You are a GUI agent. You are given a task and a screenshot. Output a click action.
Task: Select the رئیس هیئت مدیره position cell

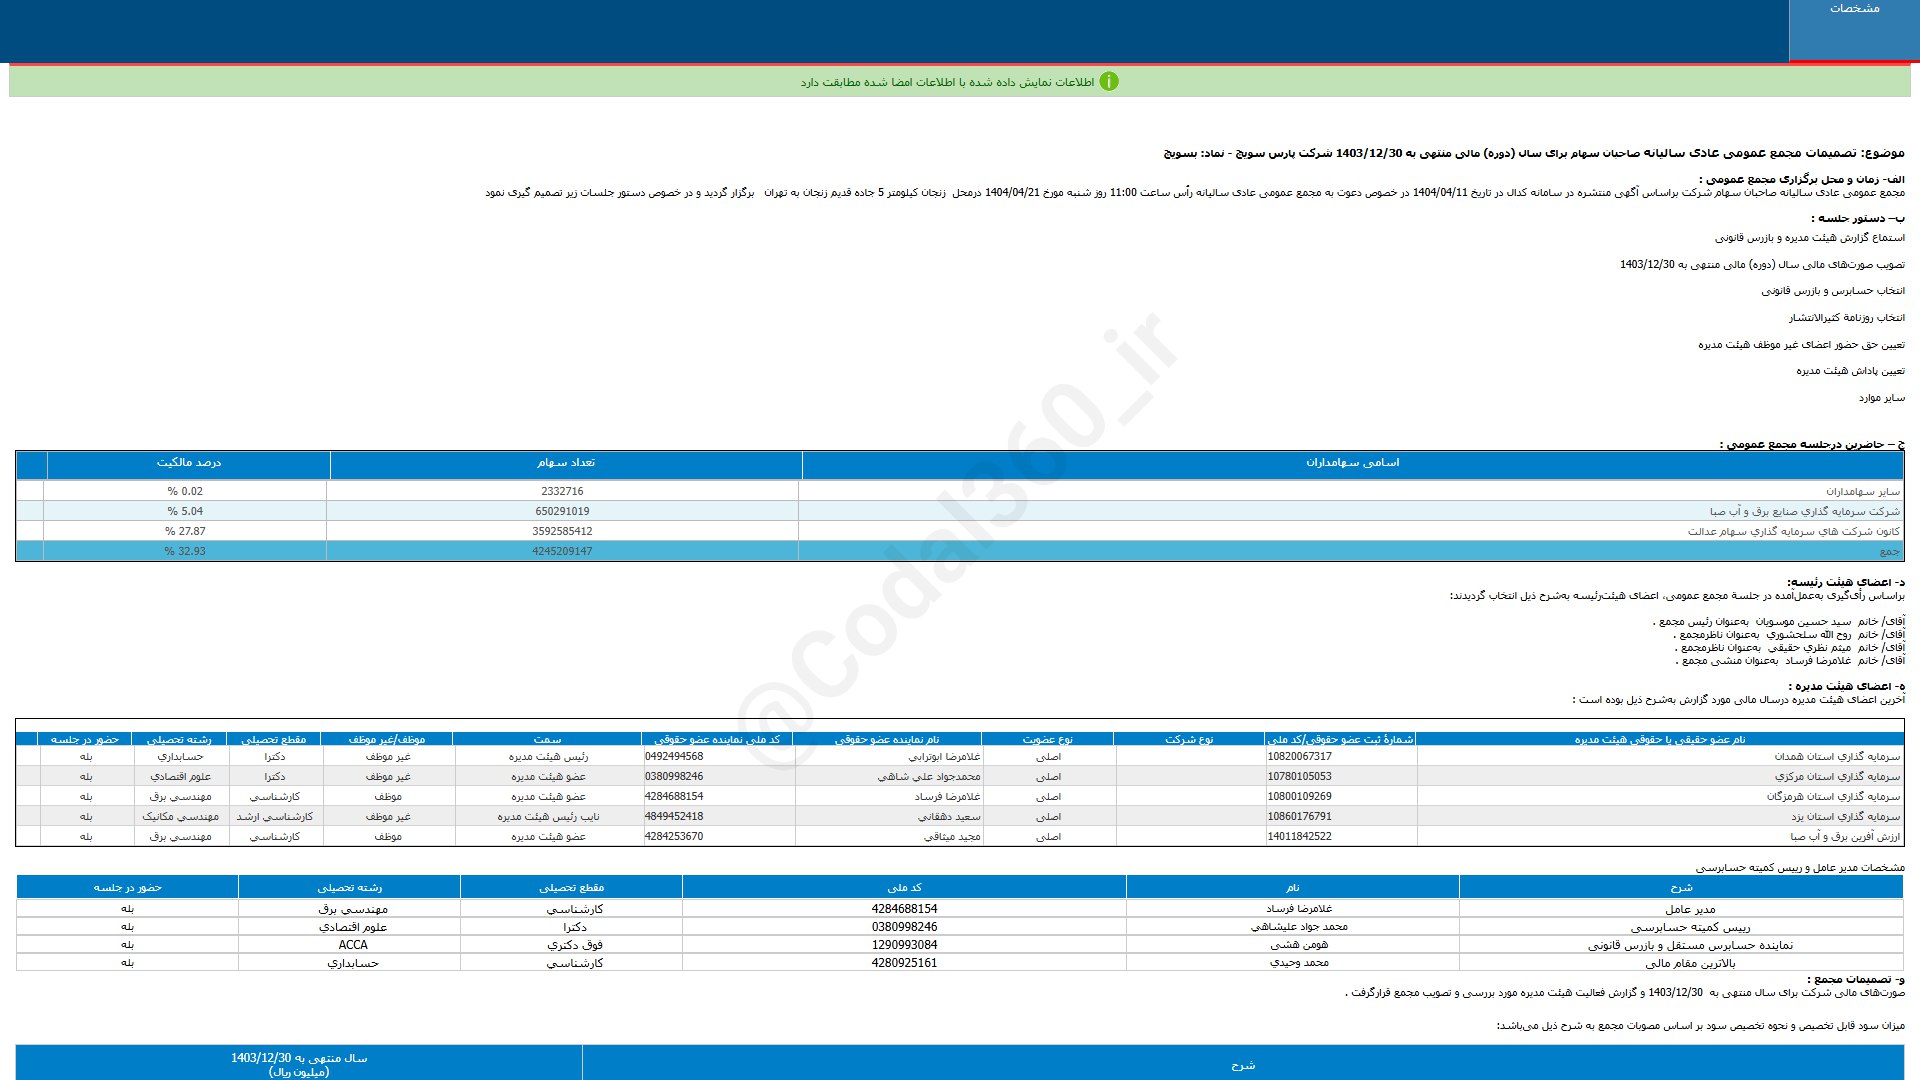coord(547,757)
